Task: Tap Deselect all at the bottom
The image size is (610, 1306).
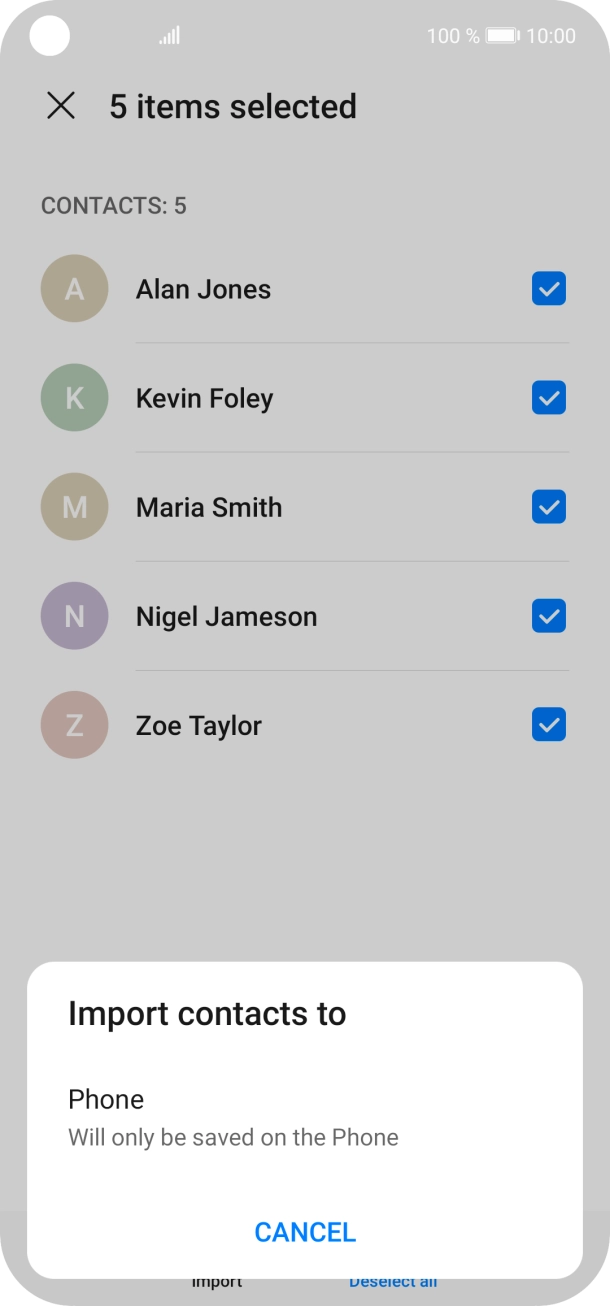Action: click(393, 1283)
